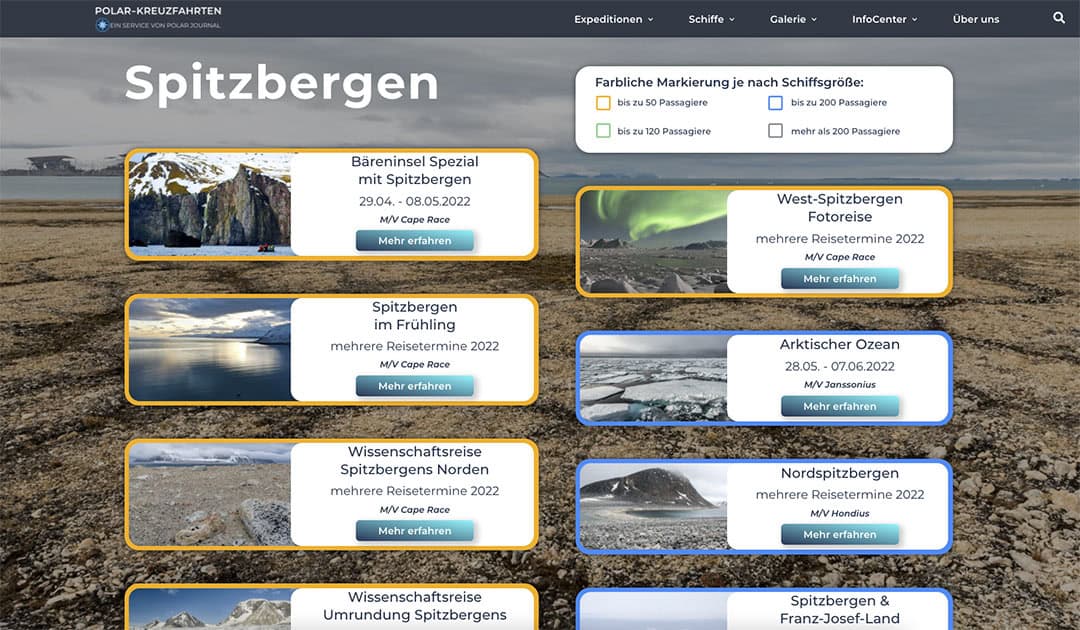Click the 'Ein Service von Polar Journal' tagline
Viewport: 1080px width, 630px height.
pyautogui.click(x=165, y=25)
